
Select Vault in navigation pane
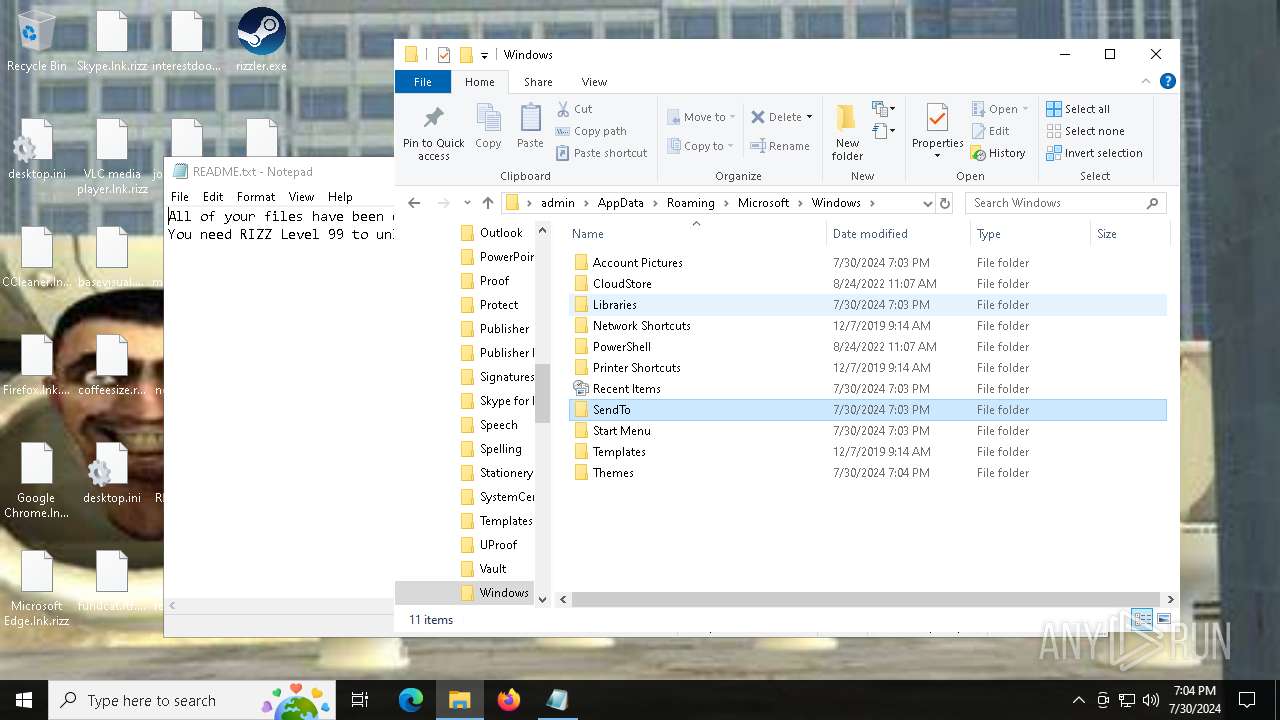click(493, 569)
